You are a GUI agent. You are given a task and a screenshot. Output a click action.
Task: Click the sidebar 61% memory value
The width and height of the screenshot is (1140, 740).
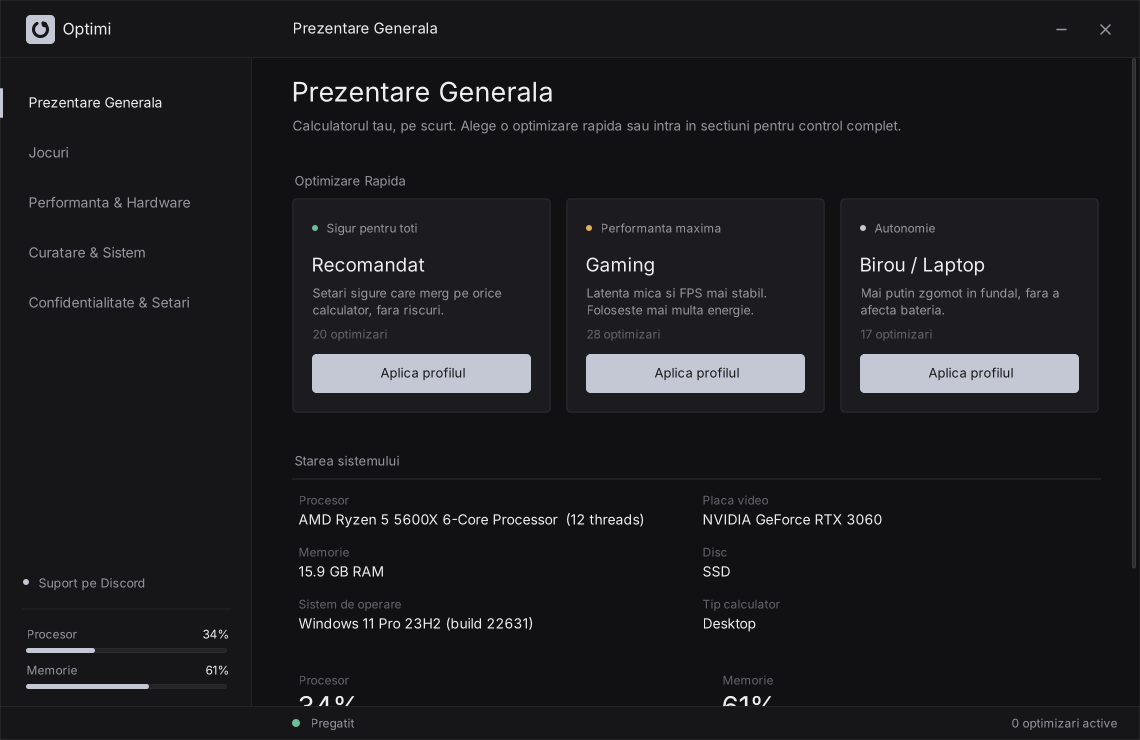(x=217, y=670)
